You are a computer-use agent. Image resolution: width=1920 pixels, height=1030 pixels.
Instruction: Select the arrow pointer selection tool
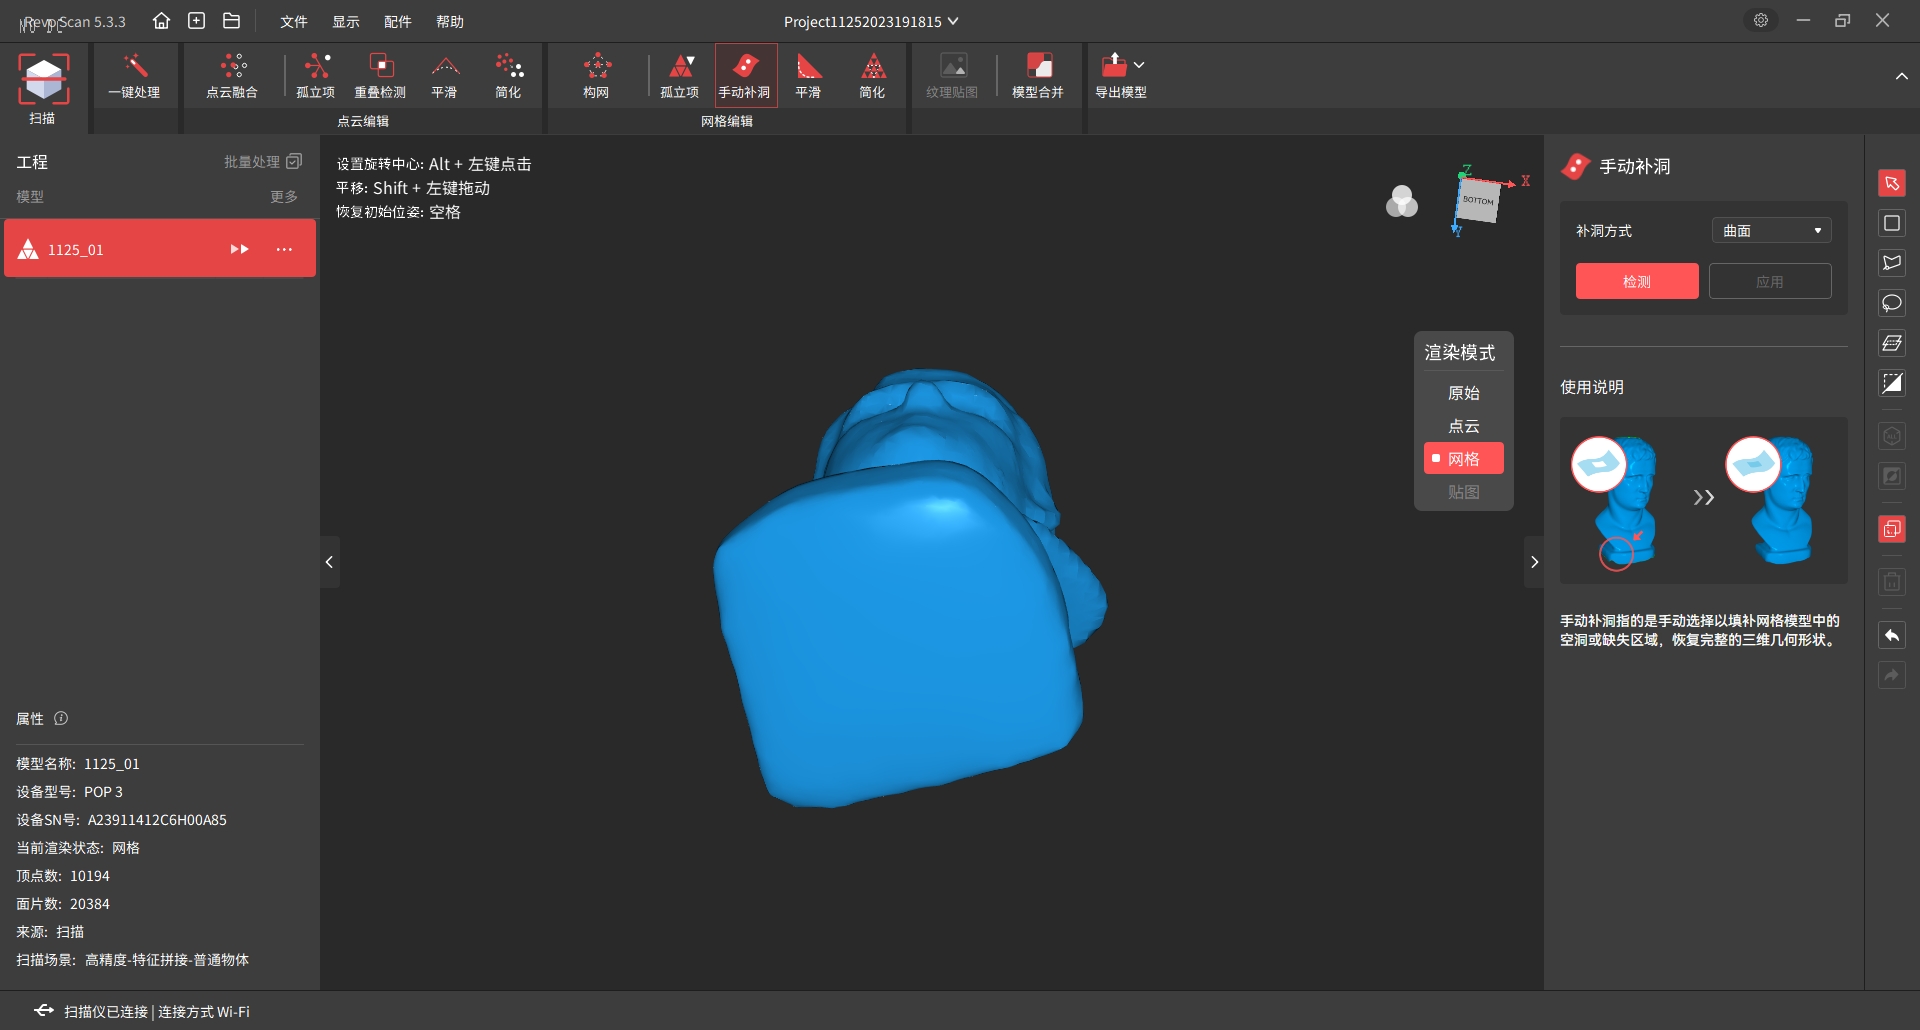click(1892, 183)
